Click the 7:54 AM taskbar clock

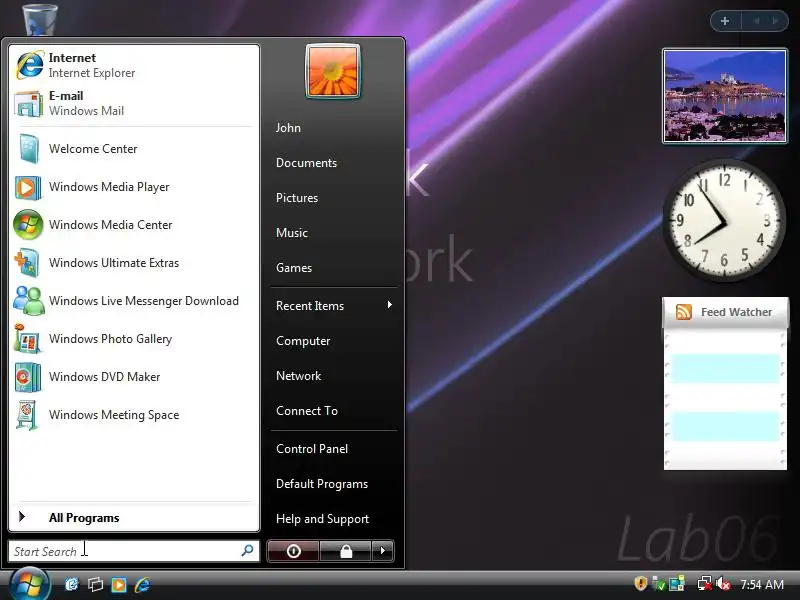762,584
